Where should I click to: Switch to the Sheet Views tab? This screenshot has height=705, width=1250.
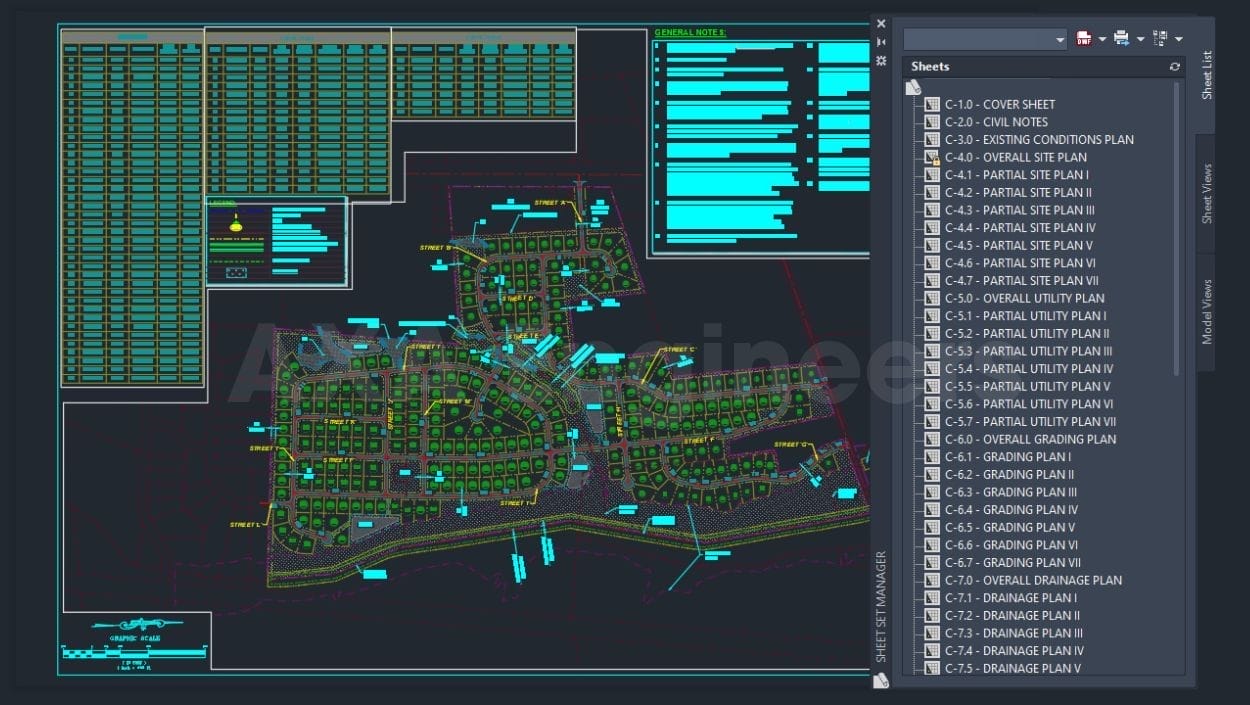(x=1206, y=194)
